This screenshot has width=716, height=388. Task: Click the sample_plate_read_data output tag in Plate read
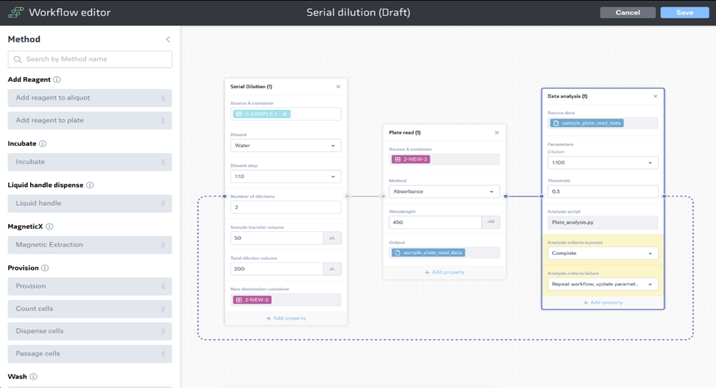click(428, 252)
